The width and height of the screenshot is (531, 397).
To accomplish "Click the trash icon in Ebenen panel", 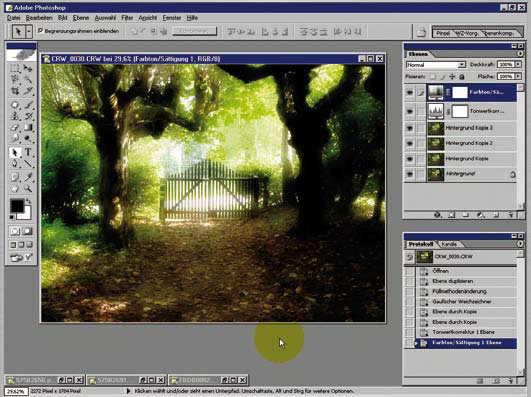I will coord(511,215).
